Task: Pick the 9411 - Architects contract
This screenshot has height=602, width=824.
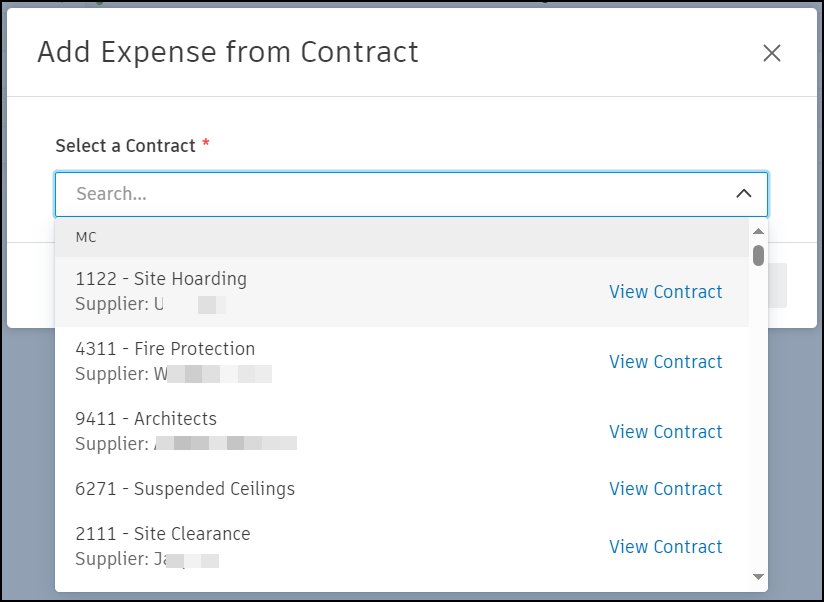Action: 146,419
